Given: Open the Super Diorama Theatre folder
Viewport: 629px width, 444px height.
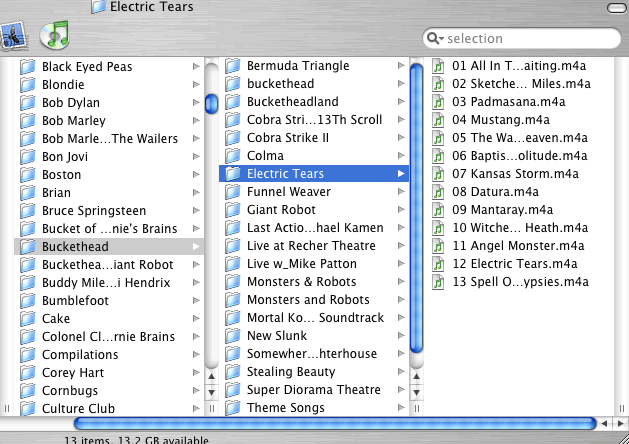Looking at the screenshot, I should pos(314,389).
